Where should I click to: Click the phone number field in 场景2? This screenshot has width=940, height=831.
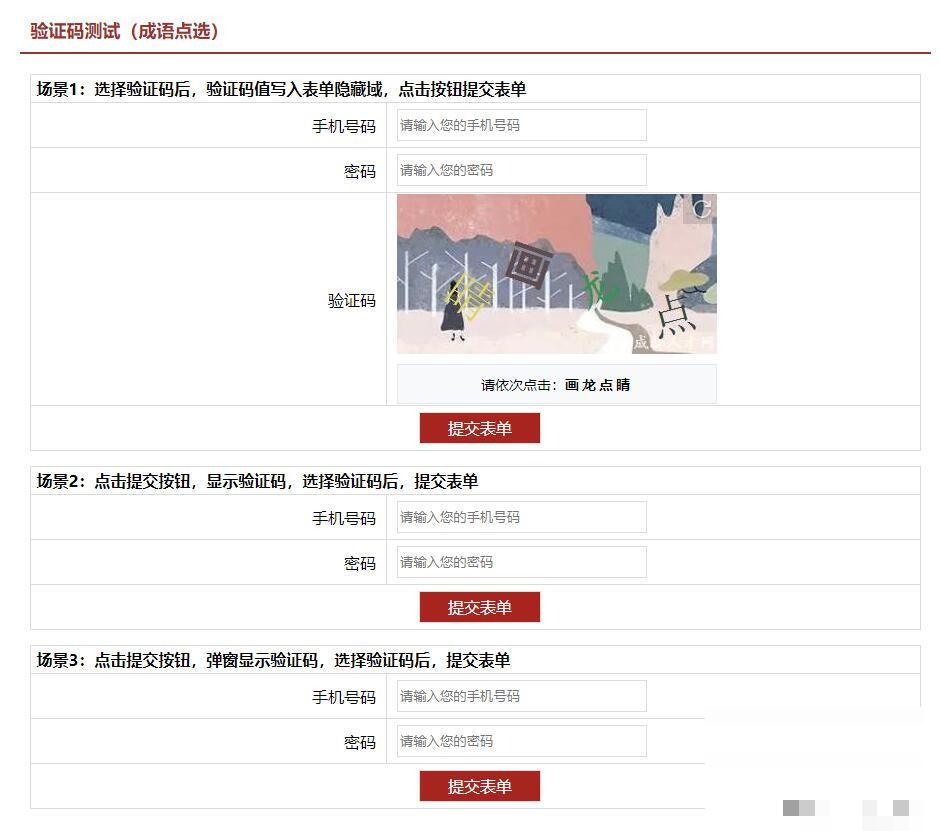pyautogui.click(x=520, y=516)
